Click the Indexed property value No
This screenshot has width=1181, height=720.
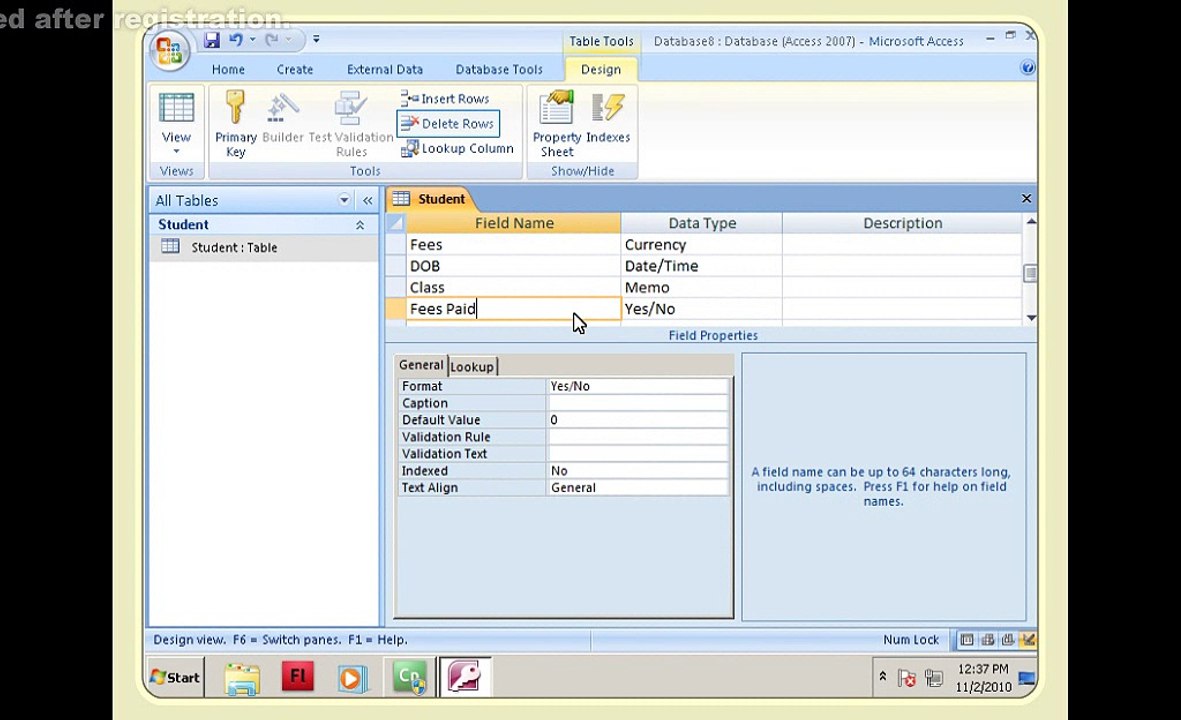point(637,471)
